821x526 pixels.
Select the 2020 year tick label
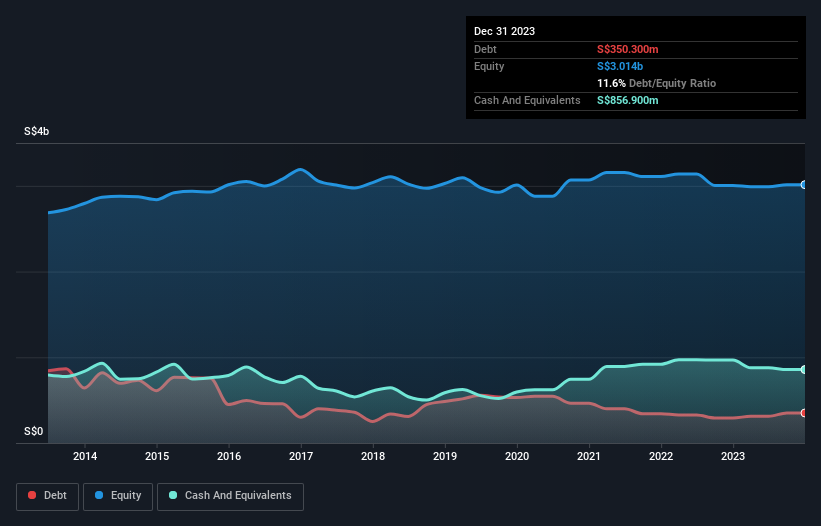[517, 457]
